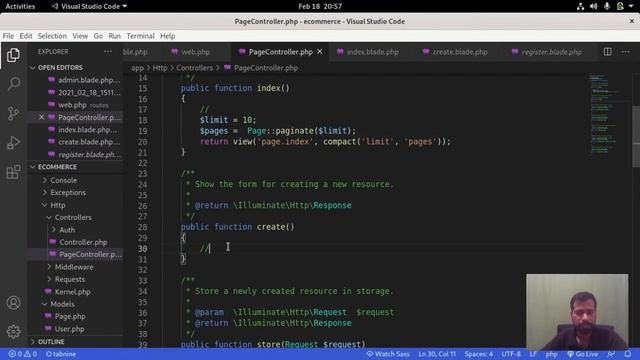The image size is (640, 360).
Task: Expand the Console folder
Action: [63, 180]
